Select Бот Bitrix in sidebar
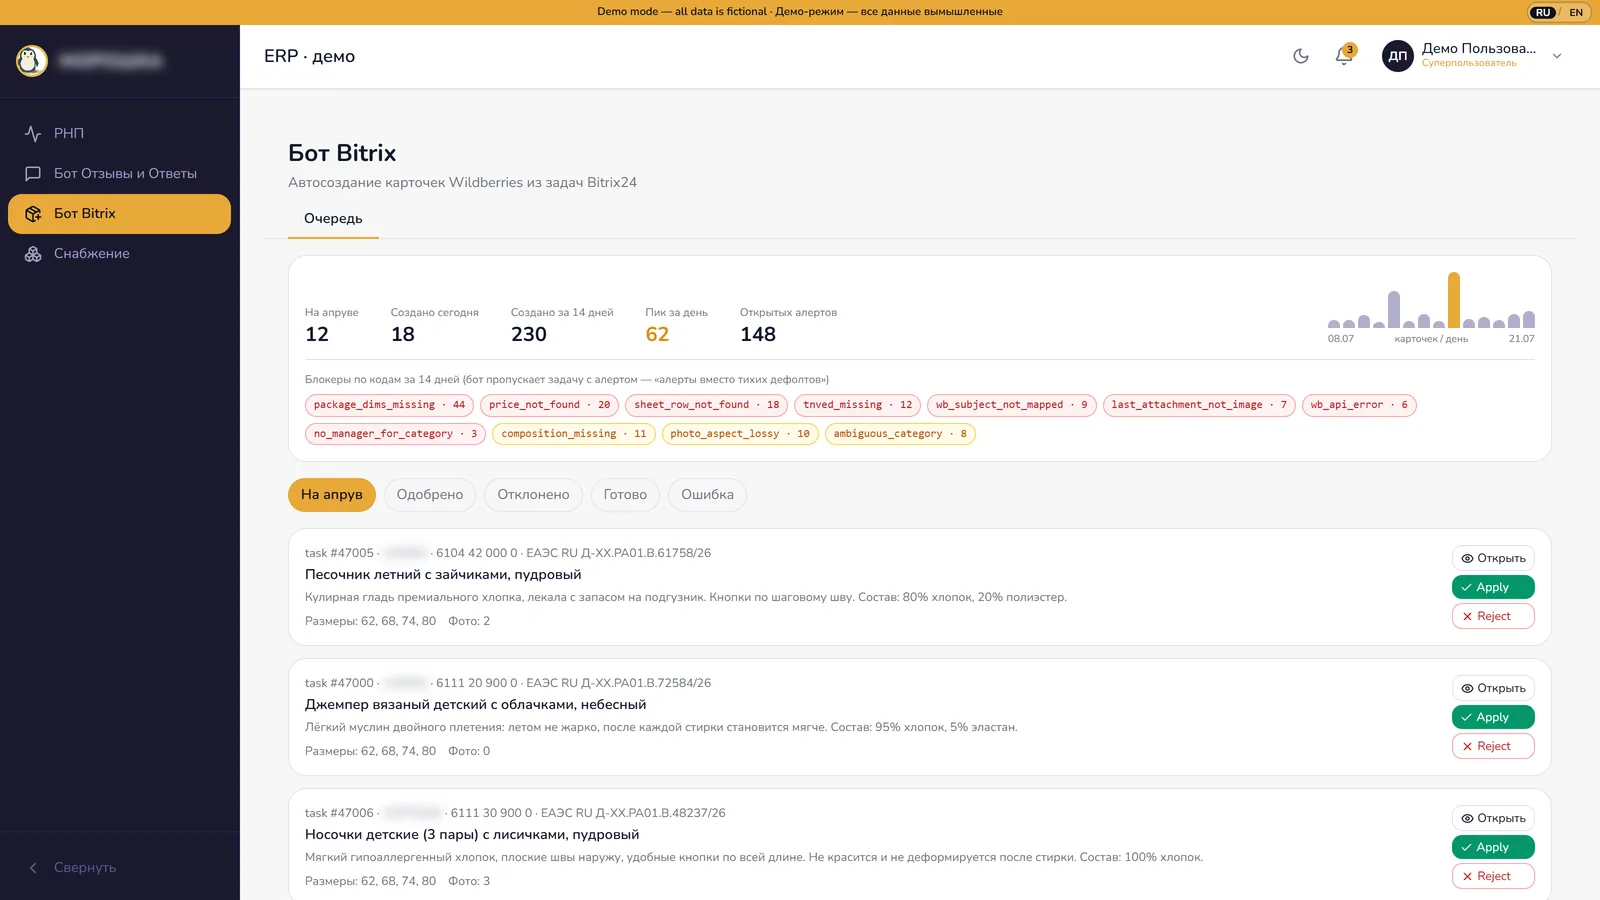The height and width of the screenshot is (900, 1600). (119, 213)
